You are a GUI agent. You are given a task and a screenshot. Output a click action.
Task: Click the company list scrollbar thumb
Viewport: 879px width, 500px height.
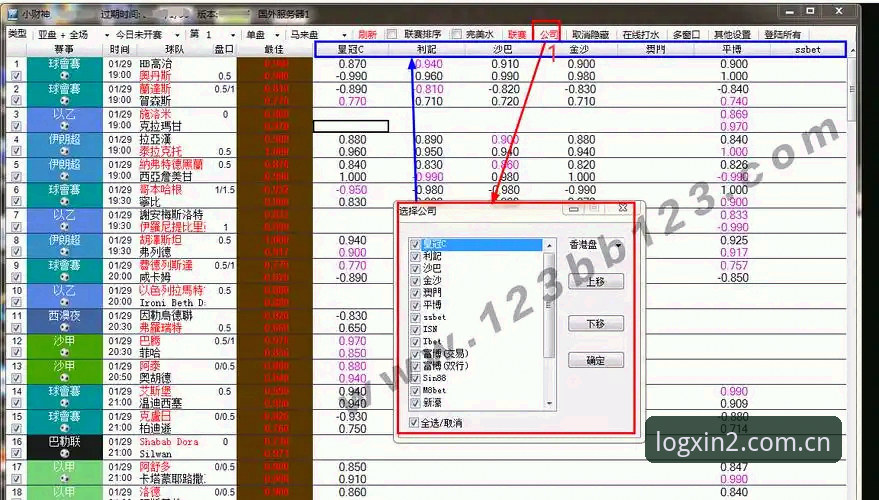tap(549, 305)
